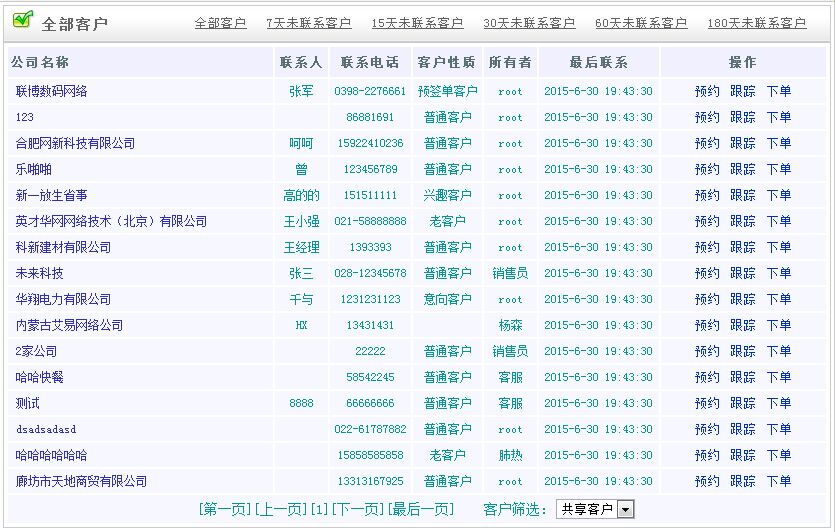Click the 客户性质 column header
This screenshot has width=835, height=532.
(446, 62)
